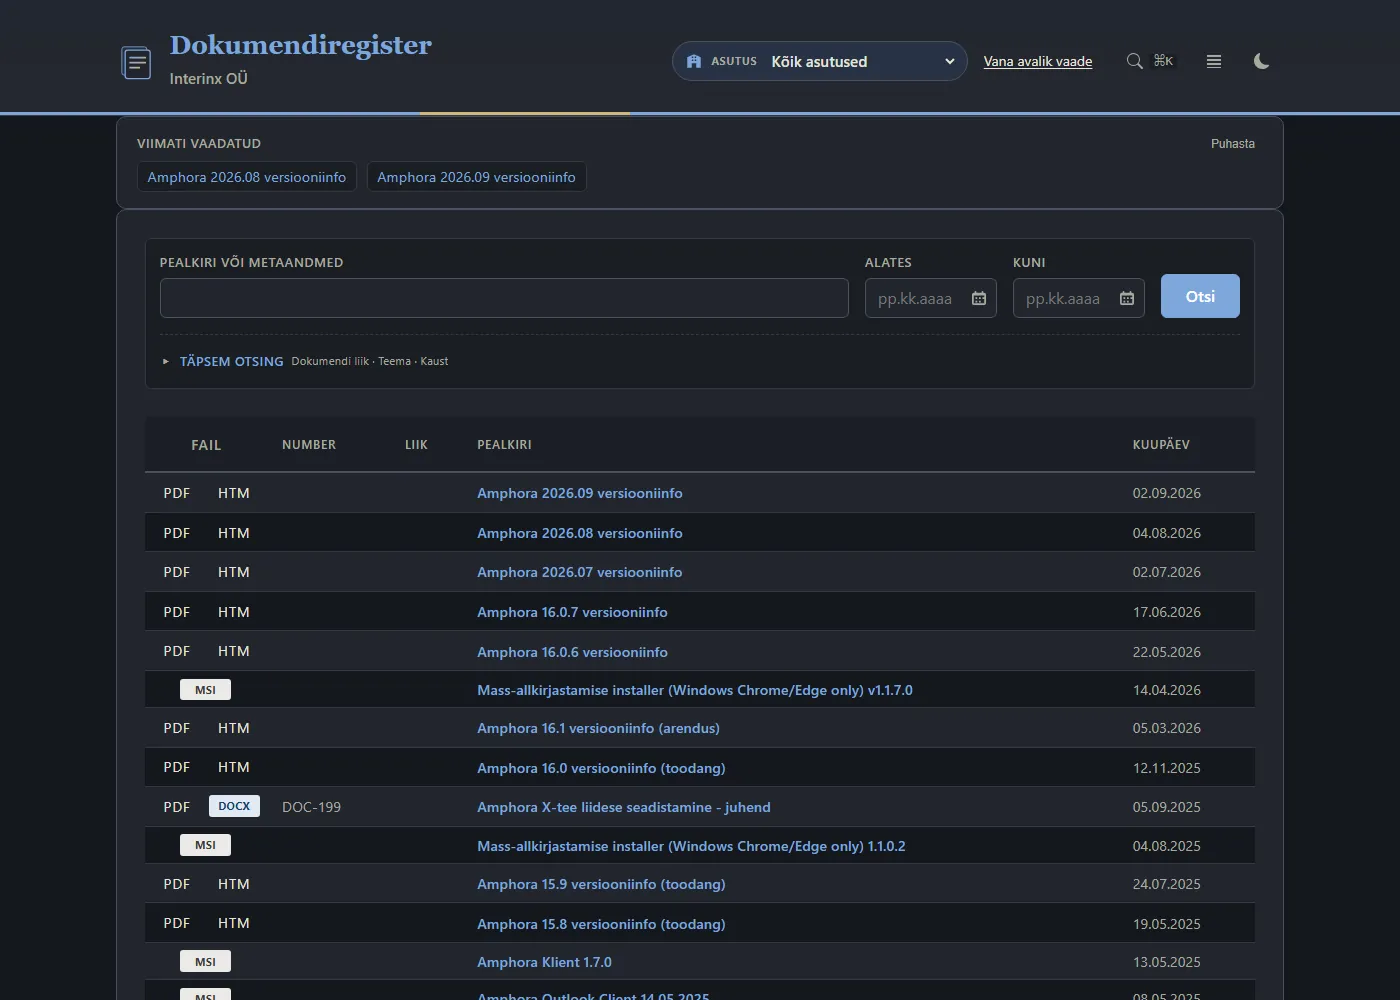The height and width of the screenshot is (1000, 1400).
Task: Download MSI file for Mass-allkirjastamise installer v1.1.7.0
Action: (205, 690)
